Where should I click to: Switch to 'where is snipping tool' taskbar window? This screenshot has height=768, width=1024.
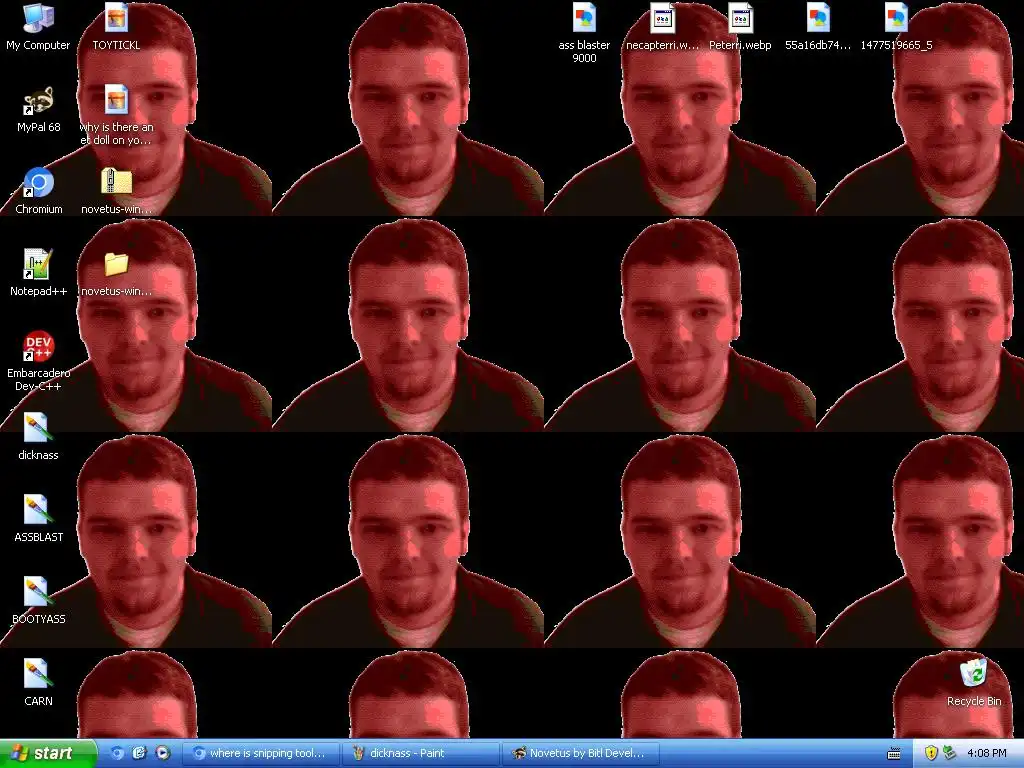[x=259, y=753]
